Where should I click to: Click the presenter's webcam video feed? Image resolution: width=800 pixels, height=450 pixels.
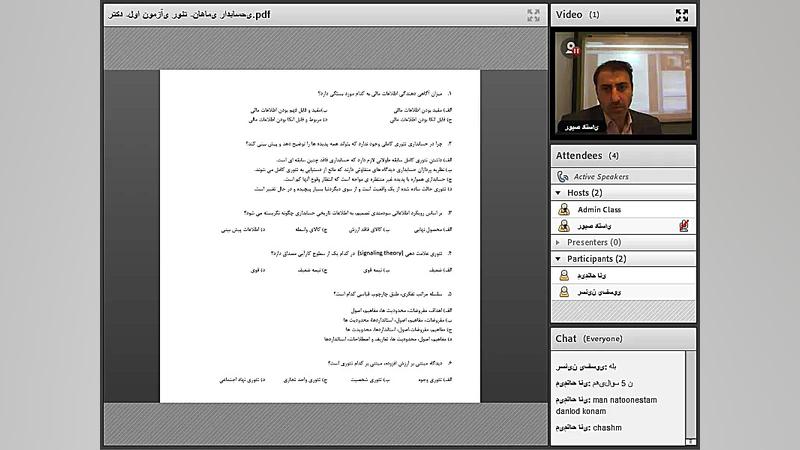click(x=623, y=83)
